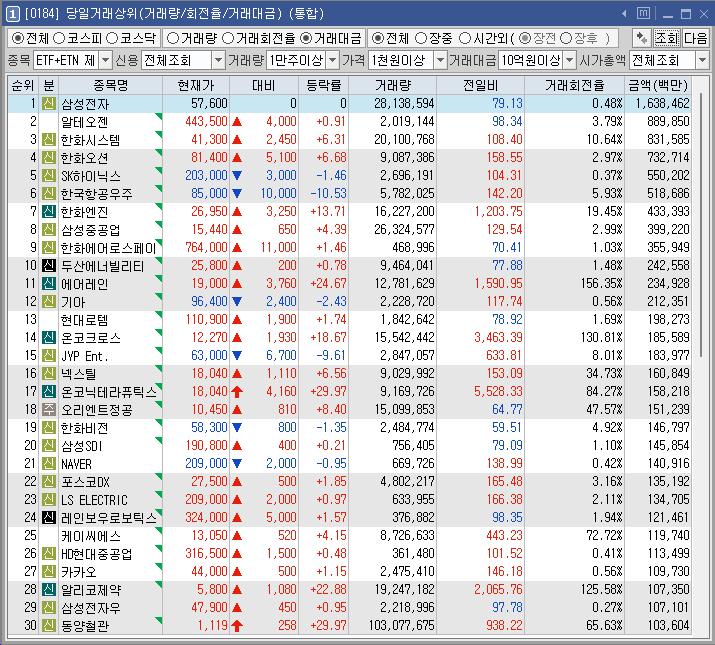Click the limit-up arrow for 온코닉테라퓨틱스
Screen dimensions: 715x645
(237, 392)
